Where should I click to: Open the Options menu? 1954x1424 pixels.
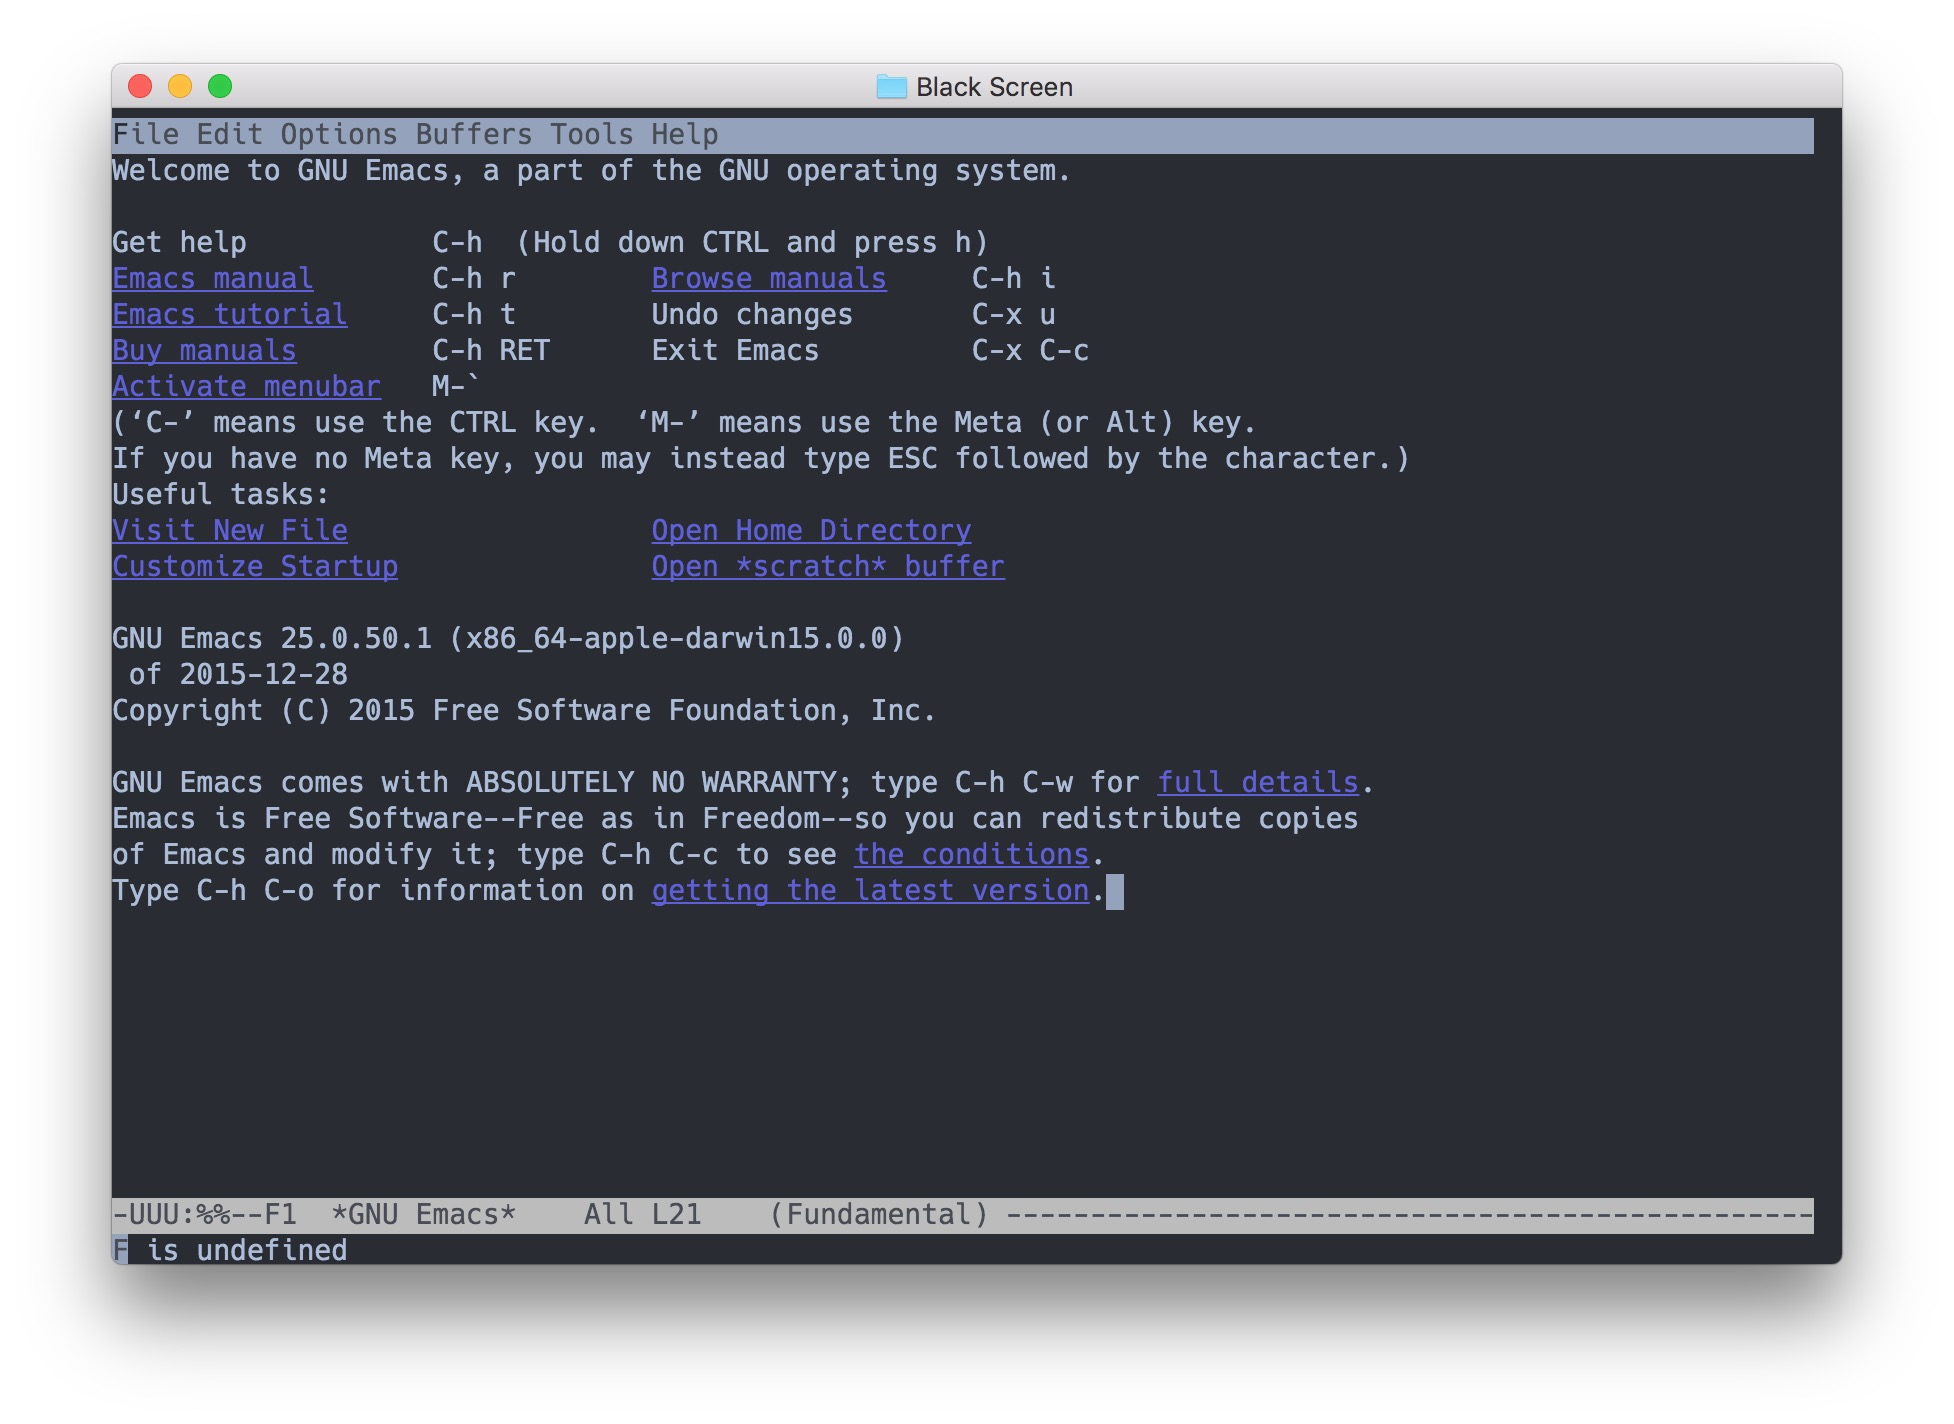pyautogui.click(x=338, y=135)
